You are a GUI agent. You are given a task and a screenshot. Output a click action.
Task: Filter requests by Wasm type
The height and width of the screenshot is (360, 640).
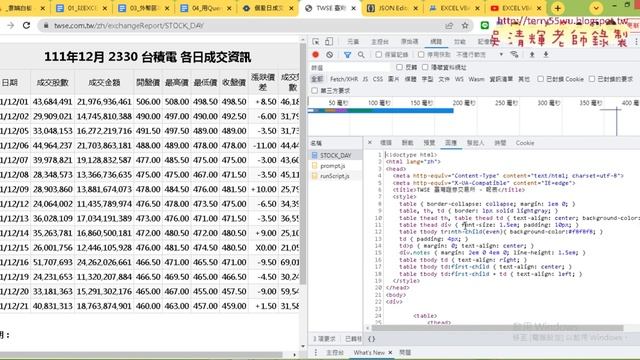pos(476,79)
